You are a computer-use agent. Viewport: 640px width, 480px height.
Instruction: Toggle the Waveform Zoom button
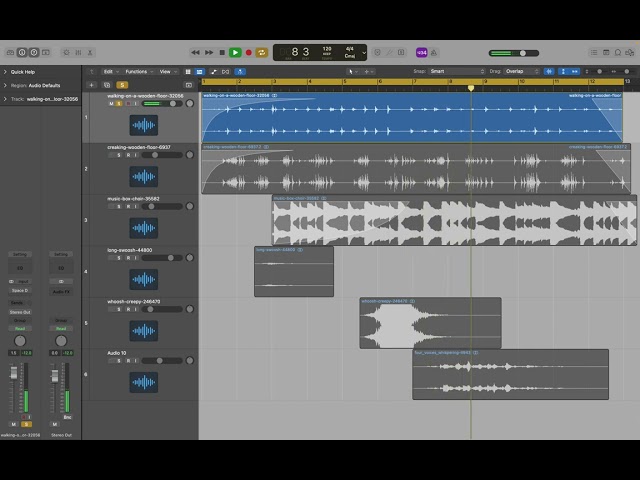549,71
